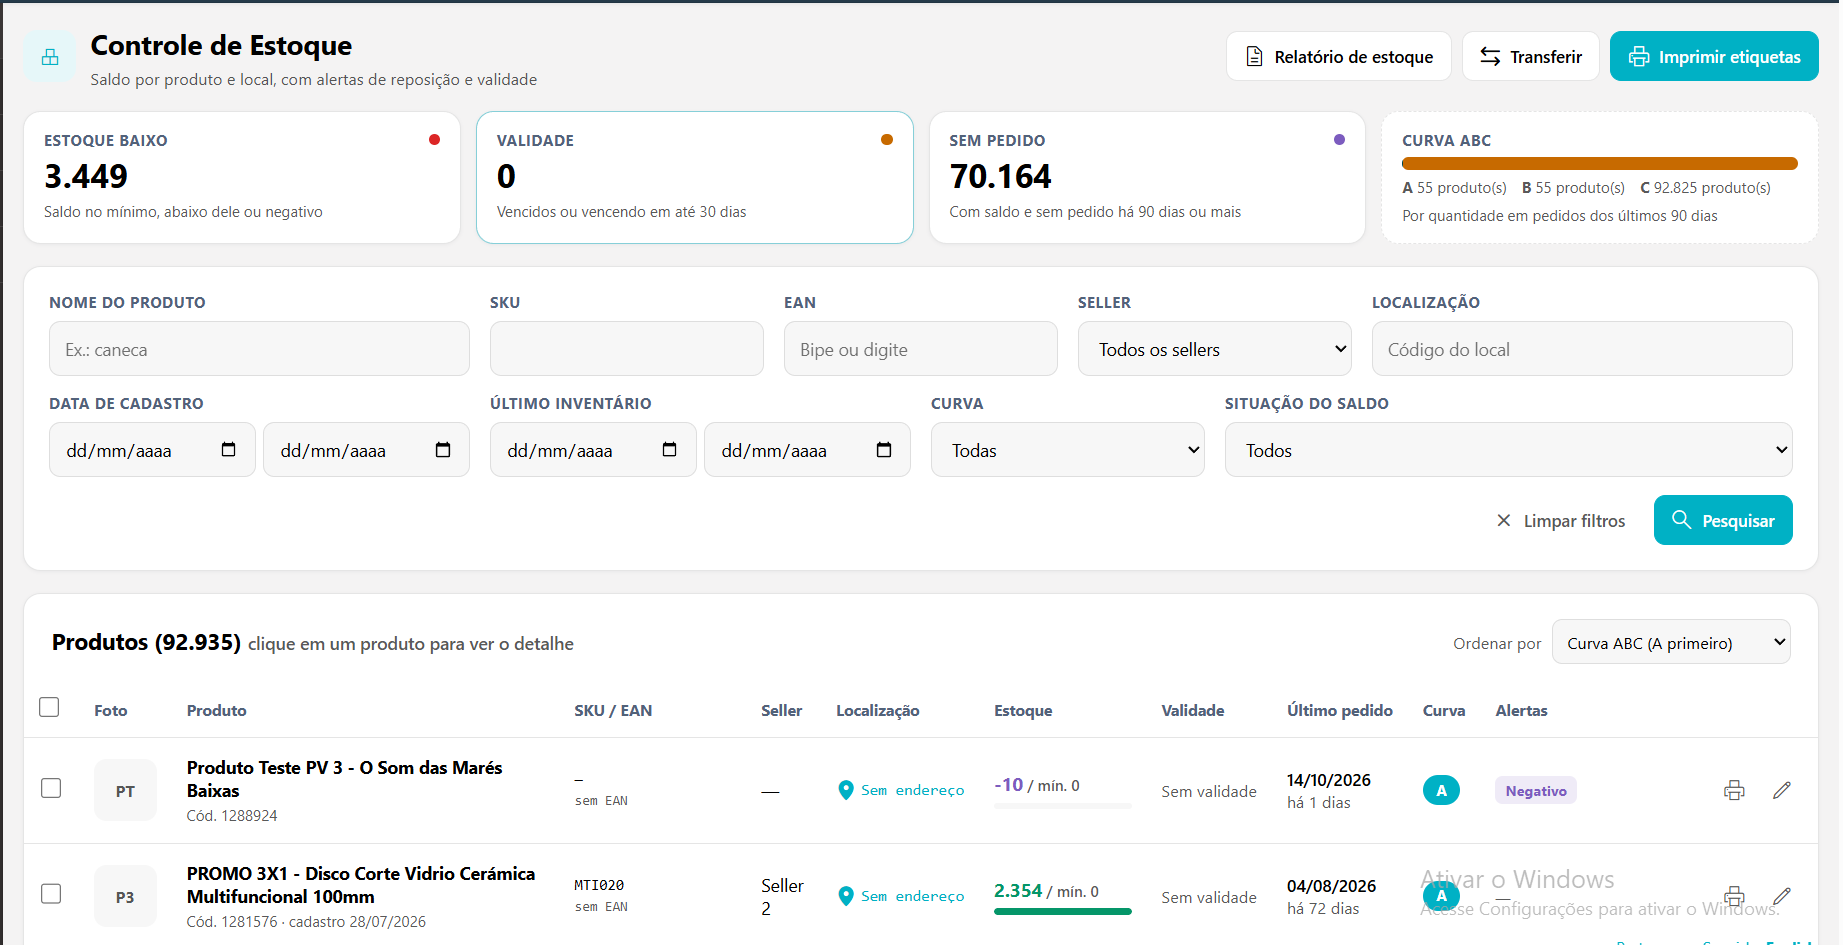The width and height of the screenshot is (1843, 945).
Task: Open calendar for first Data de Cadastro date
Action: (x=228, y=450)
